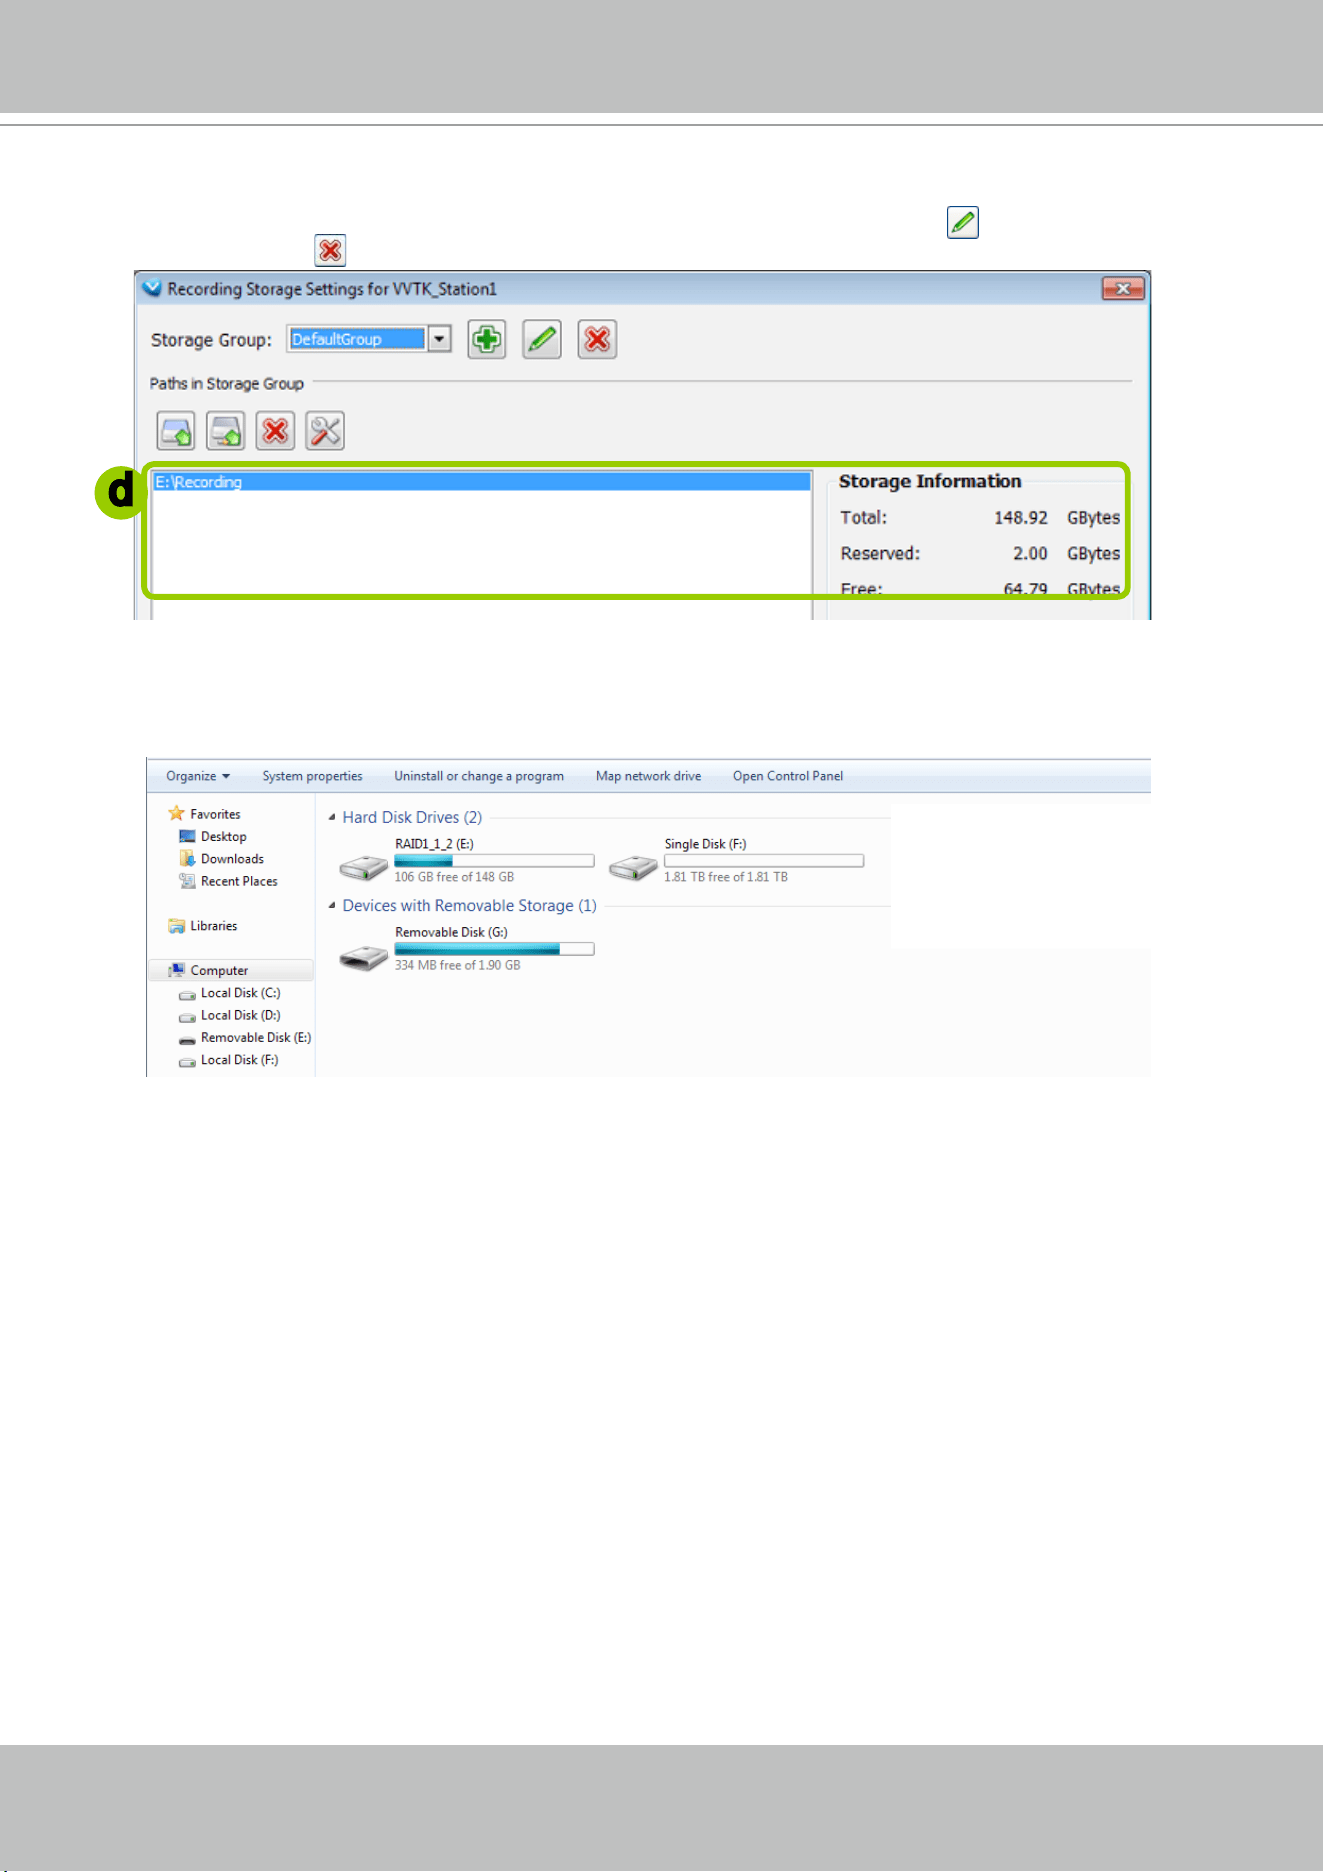The height and width of the screenshot is (1872, 1324).
Task: Click Uninstall or change a program
Action: coord(479,776)
